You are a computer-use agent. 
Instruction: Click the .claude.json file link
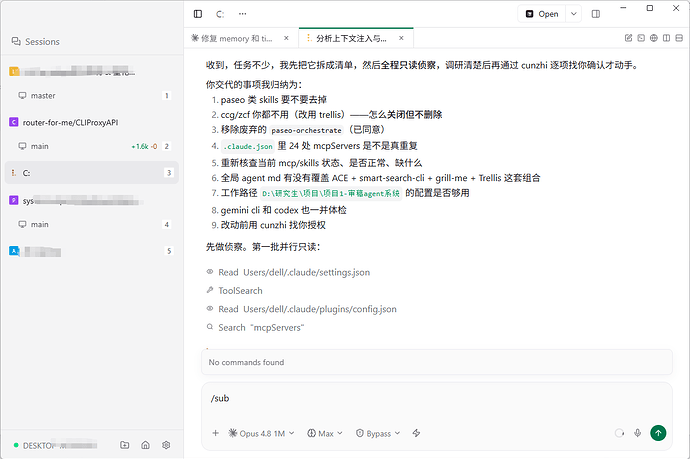(x=248, y=147)
